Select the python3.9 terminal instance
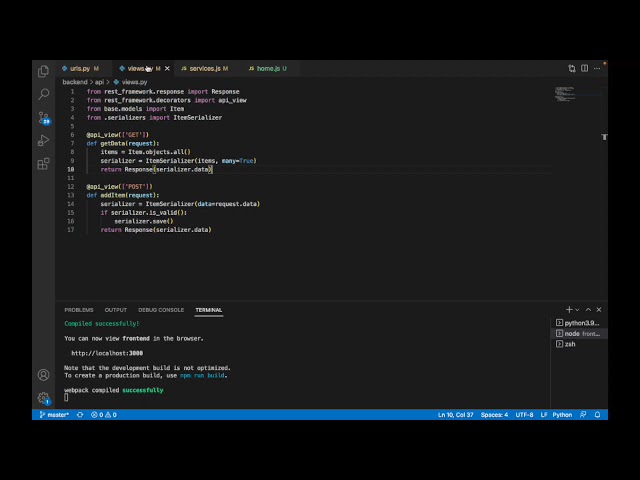The height and width of the screenshot is (480, 640). pyautogui.click(x=578, y=323)
